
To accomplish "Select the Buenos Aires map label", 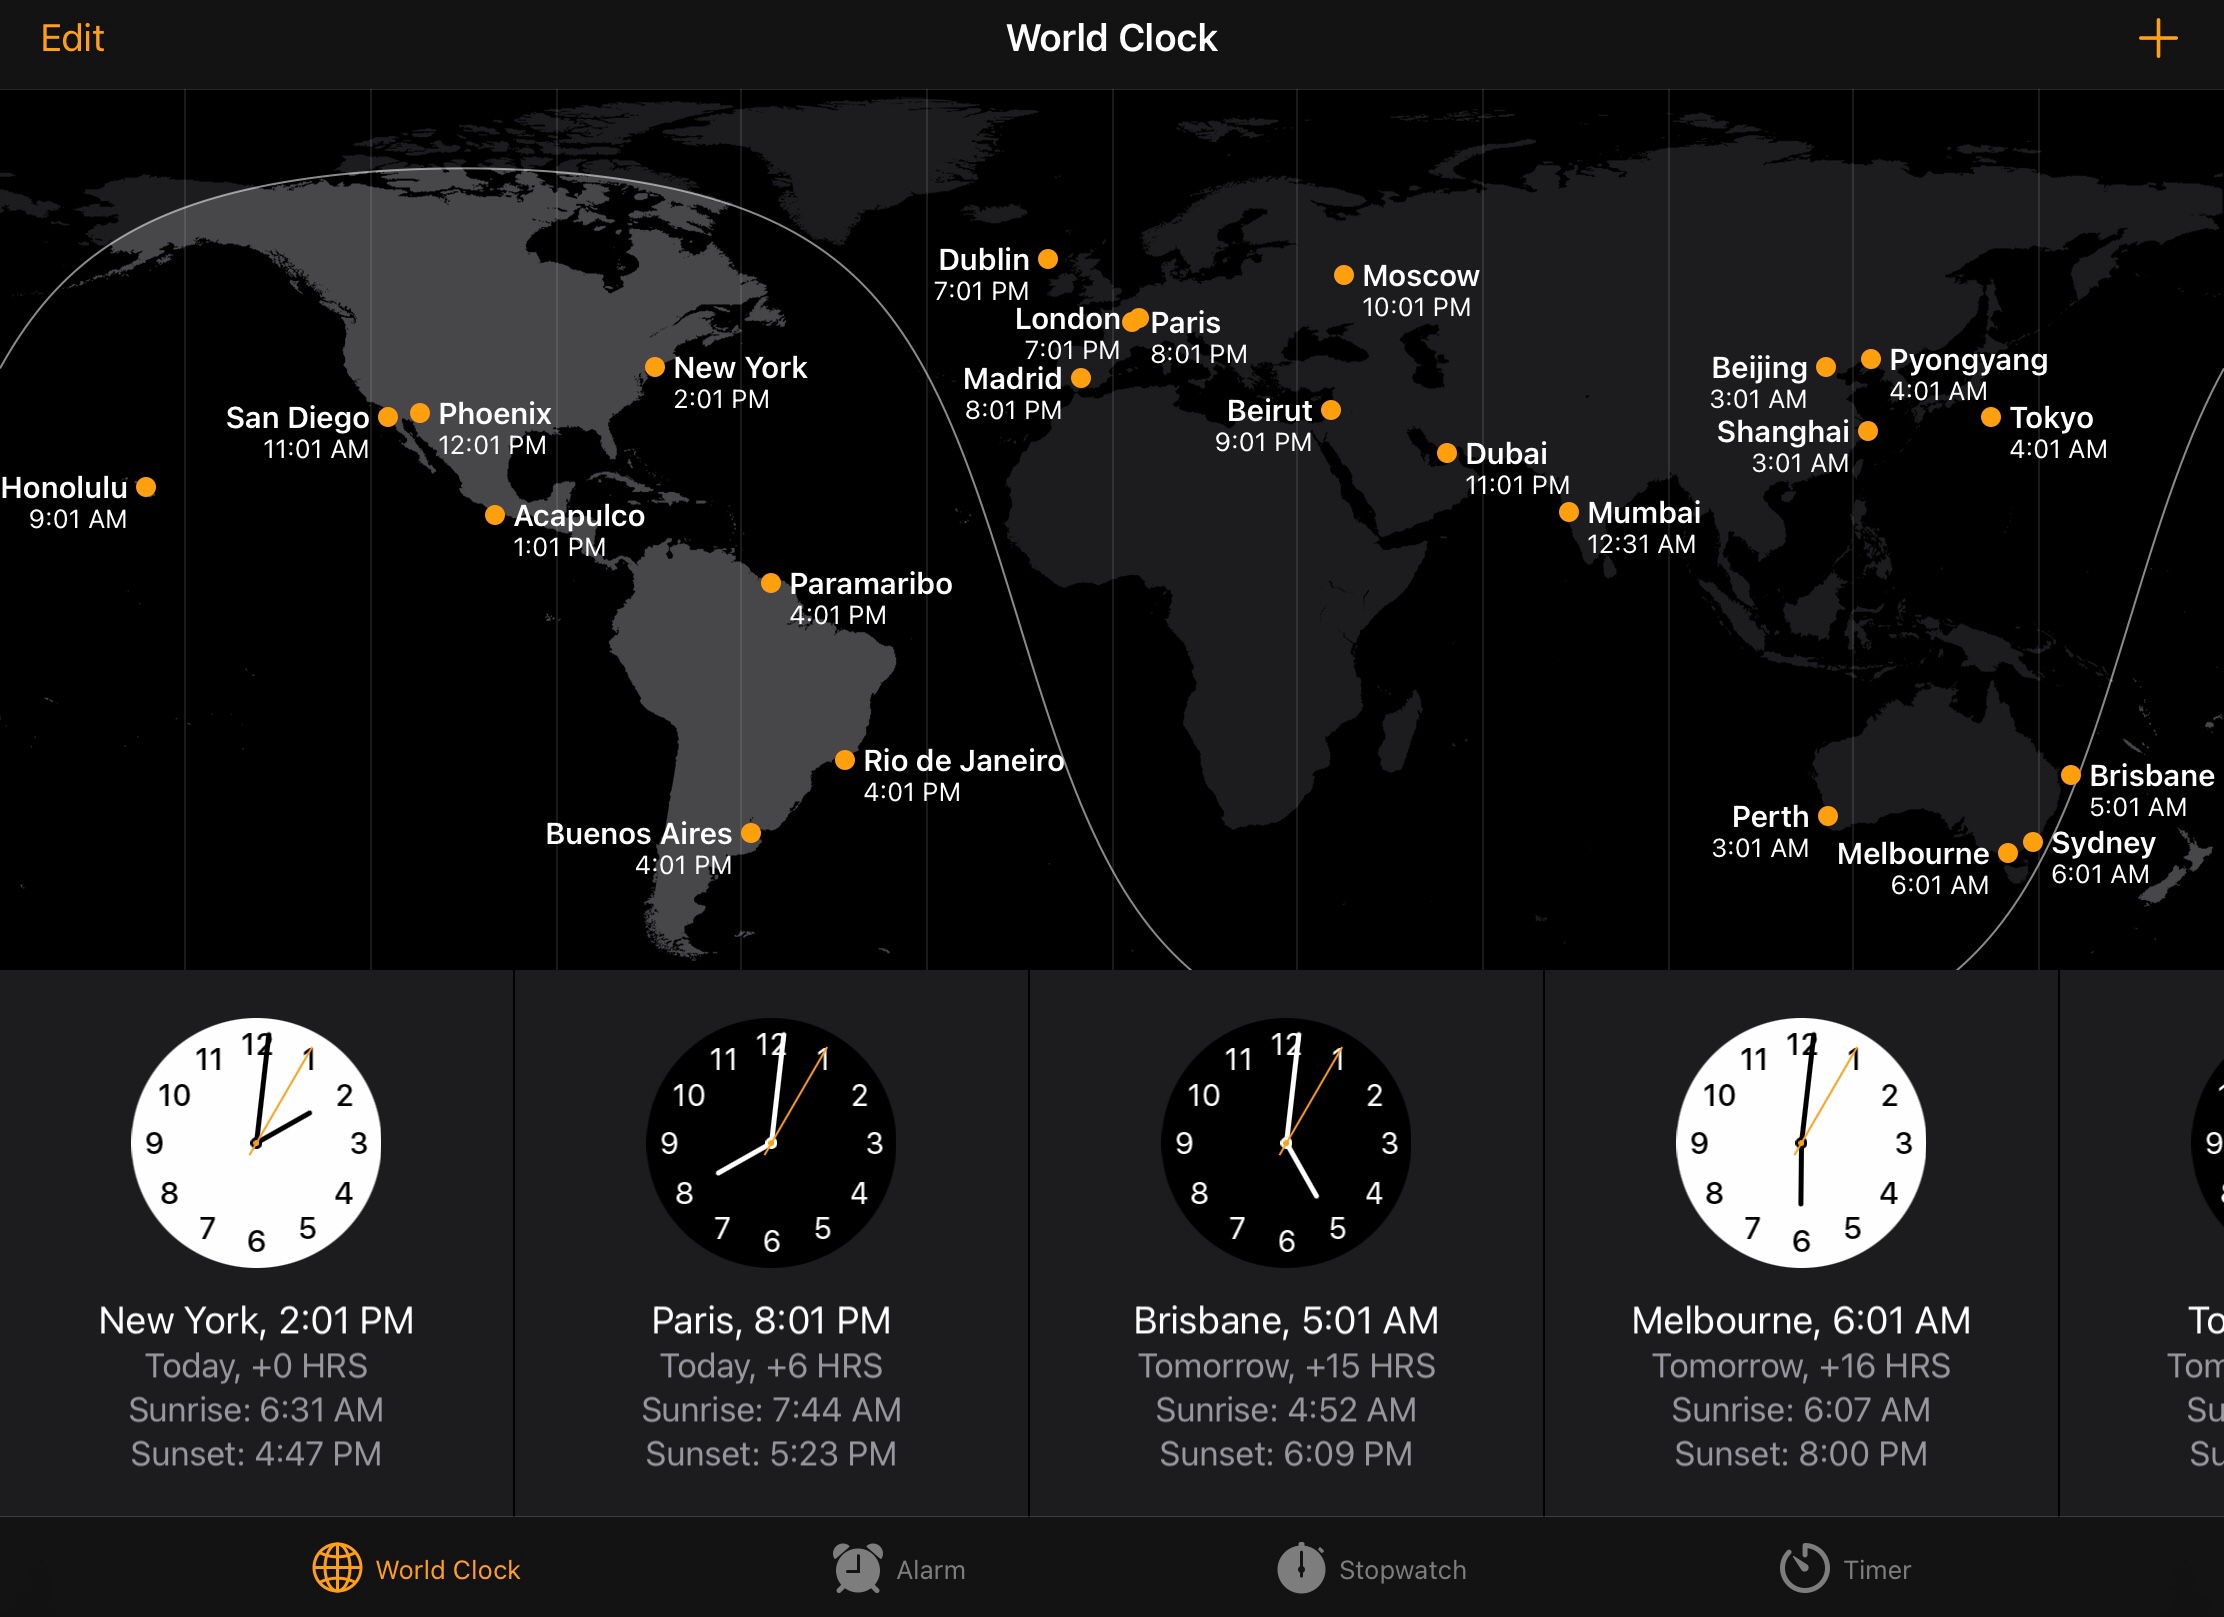I will [639, 833].
